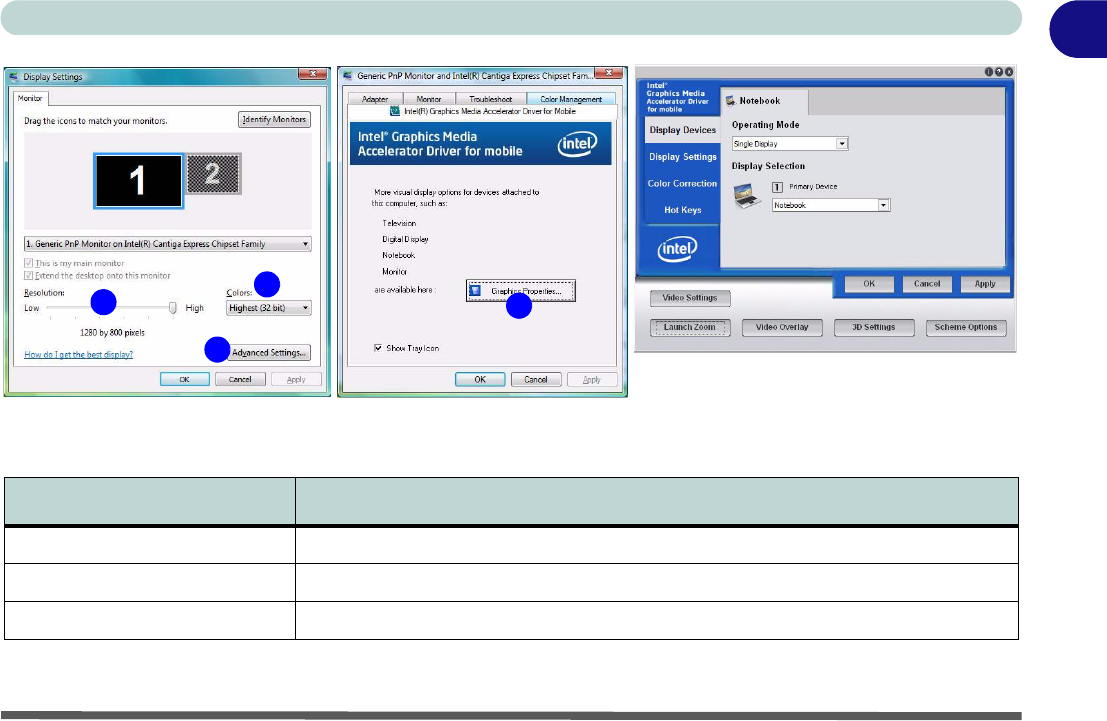Screen dimensions: 1107x721
Task: Switch to Monitor tab in Display Settings
Action: coord(30,98)
